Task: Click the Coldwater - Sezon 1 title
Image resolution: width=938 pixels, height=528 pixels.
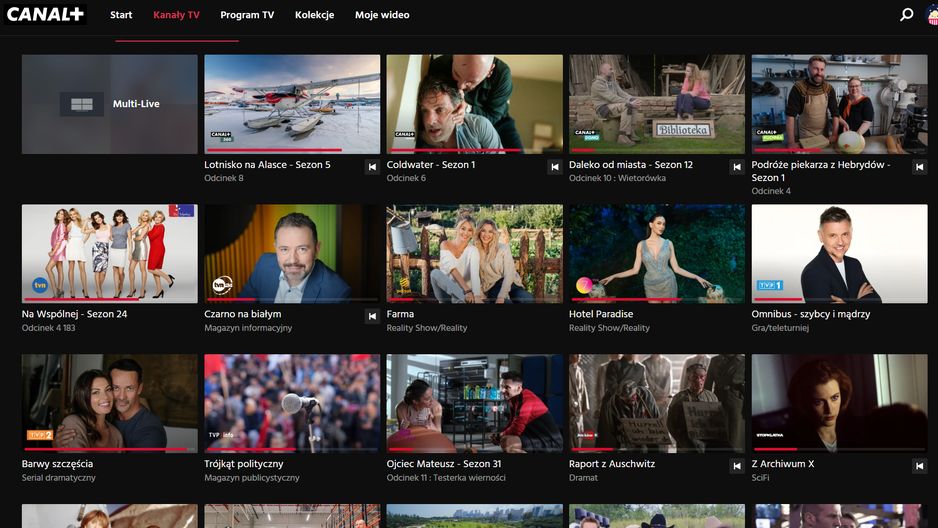Action: [x=431, y=164]
